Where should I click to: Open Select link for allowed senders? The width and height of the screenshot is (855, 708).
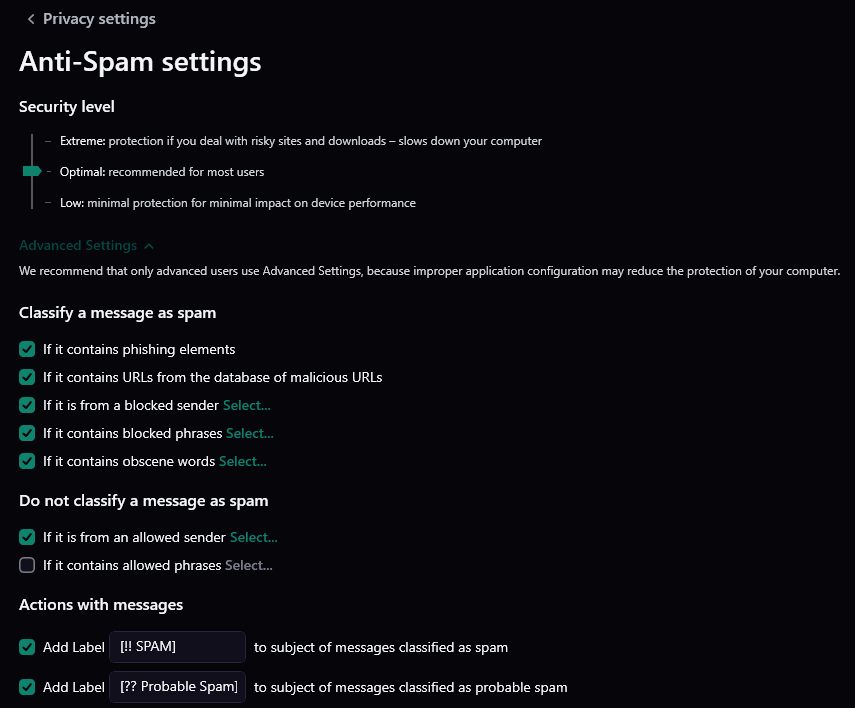tap(253, 537)
